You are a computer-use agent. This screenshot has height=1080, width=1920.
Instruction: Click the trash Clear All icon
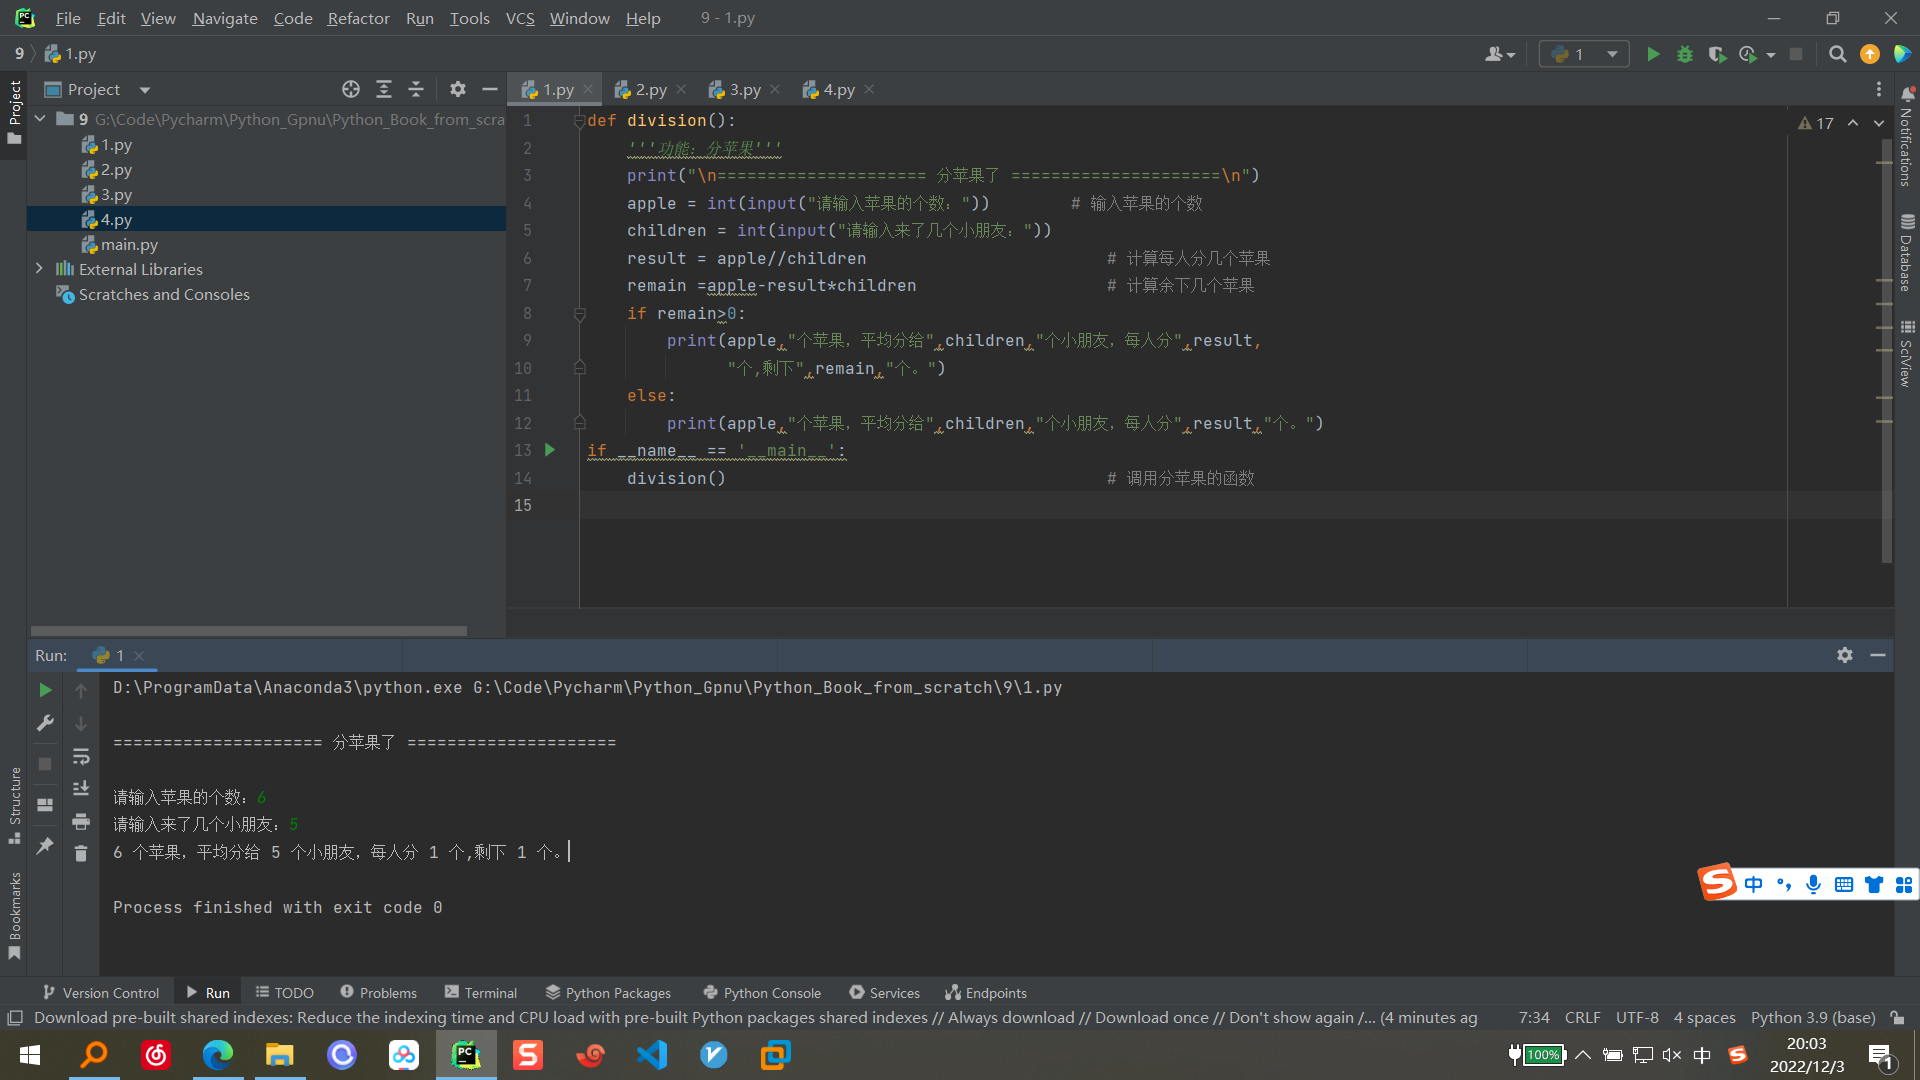81,853
